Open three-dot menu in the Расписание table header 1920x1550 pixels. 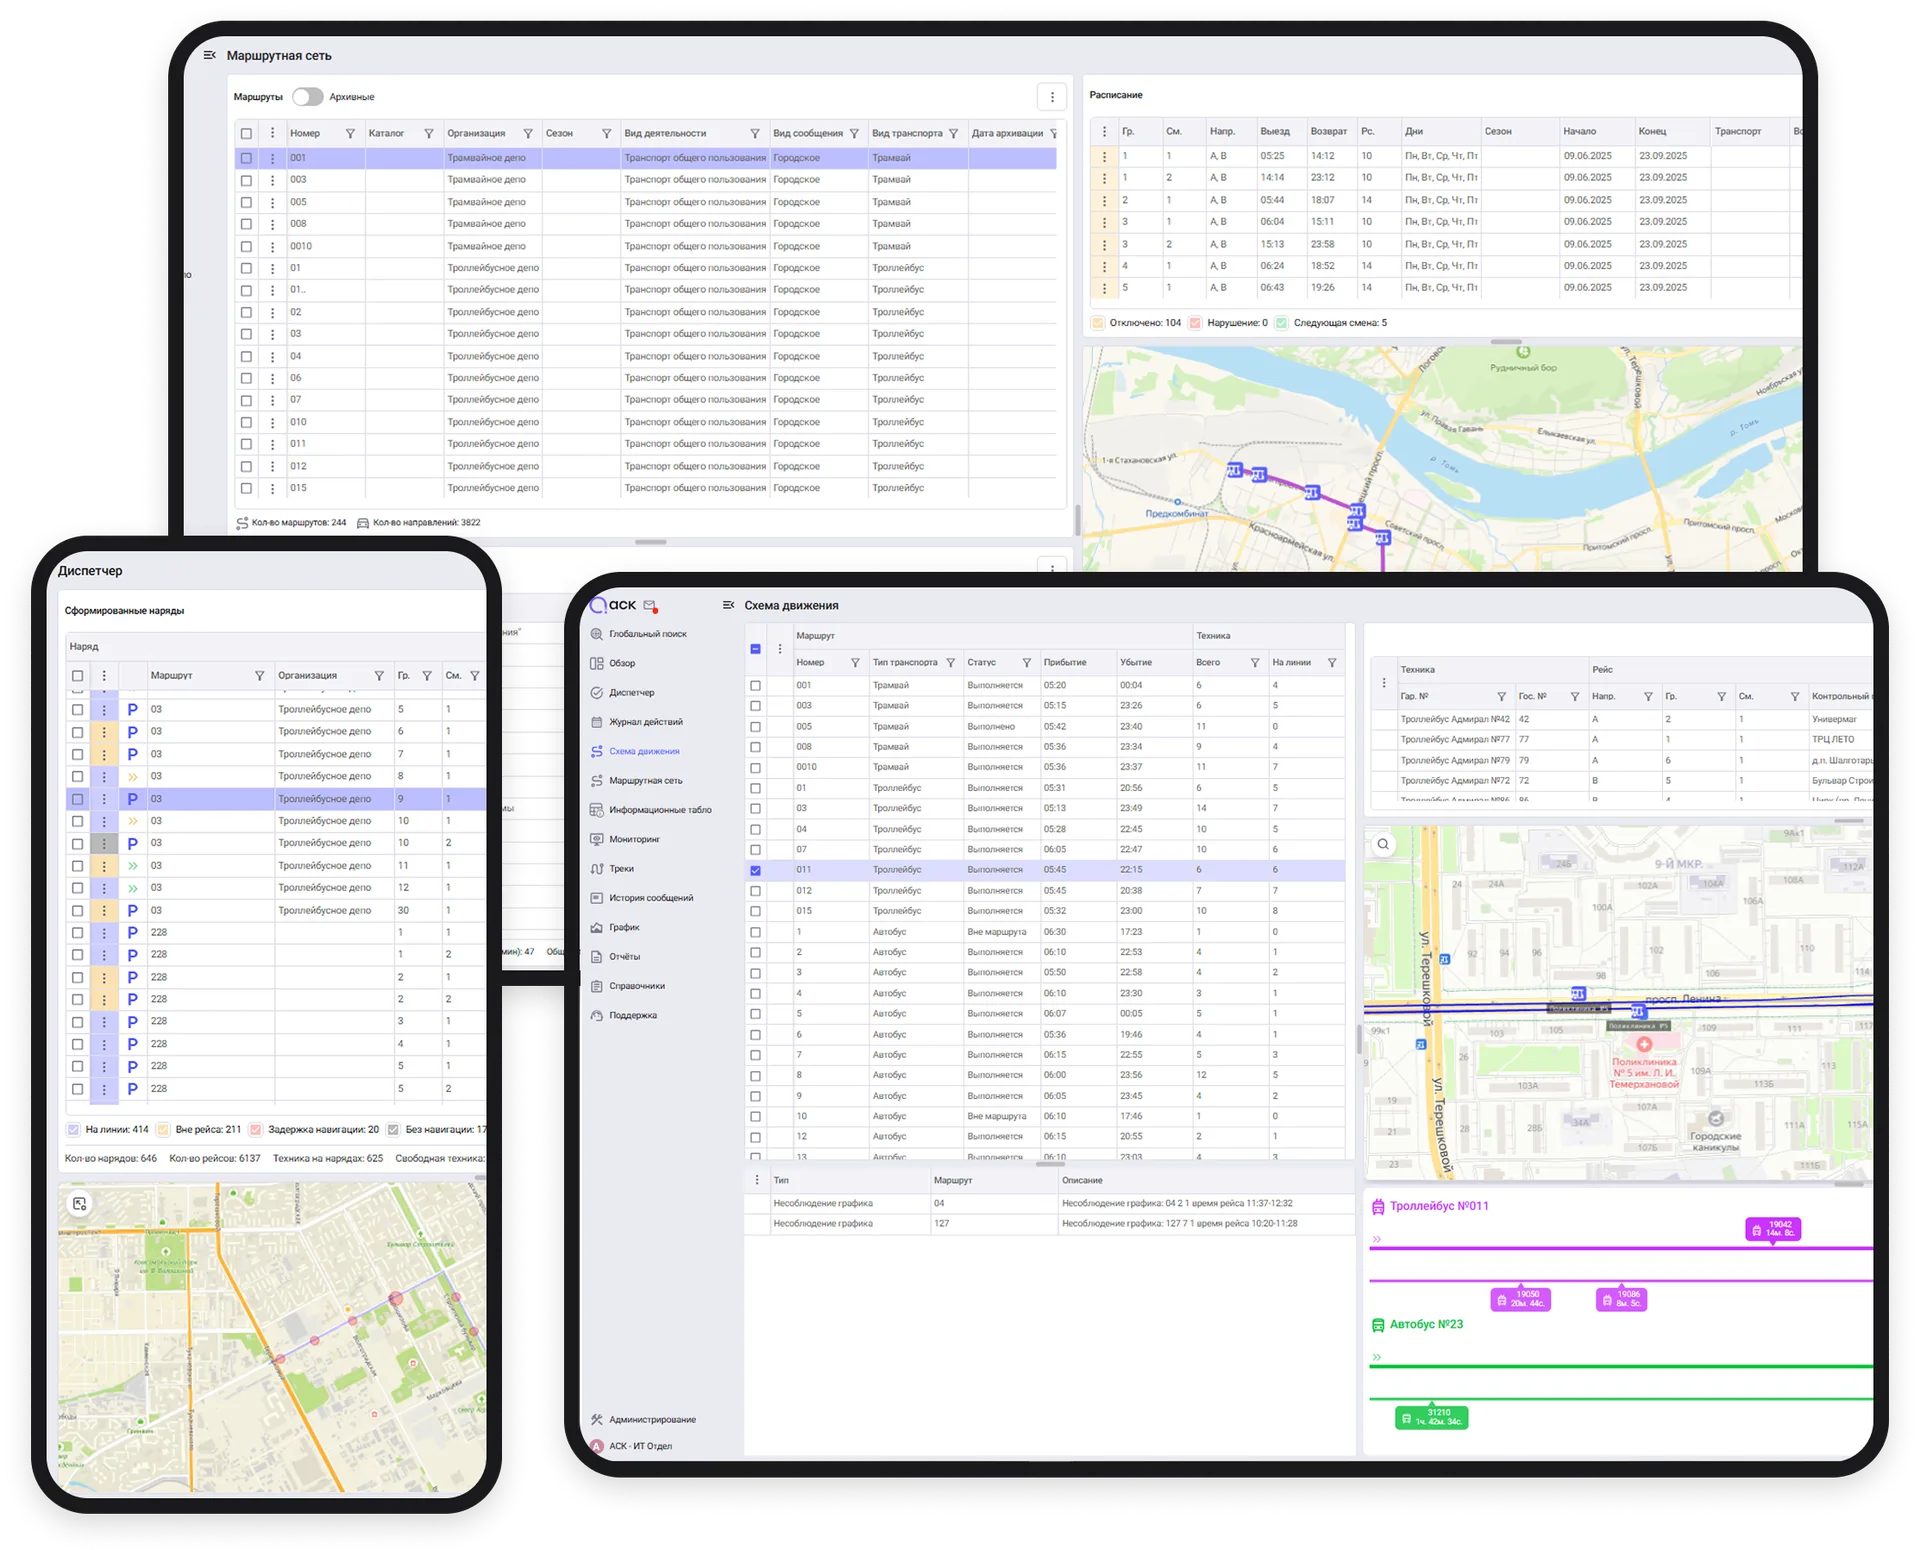tap(1104, 131)
